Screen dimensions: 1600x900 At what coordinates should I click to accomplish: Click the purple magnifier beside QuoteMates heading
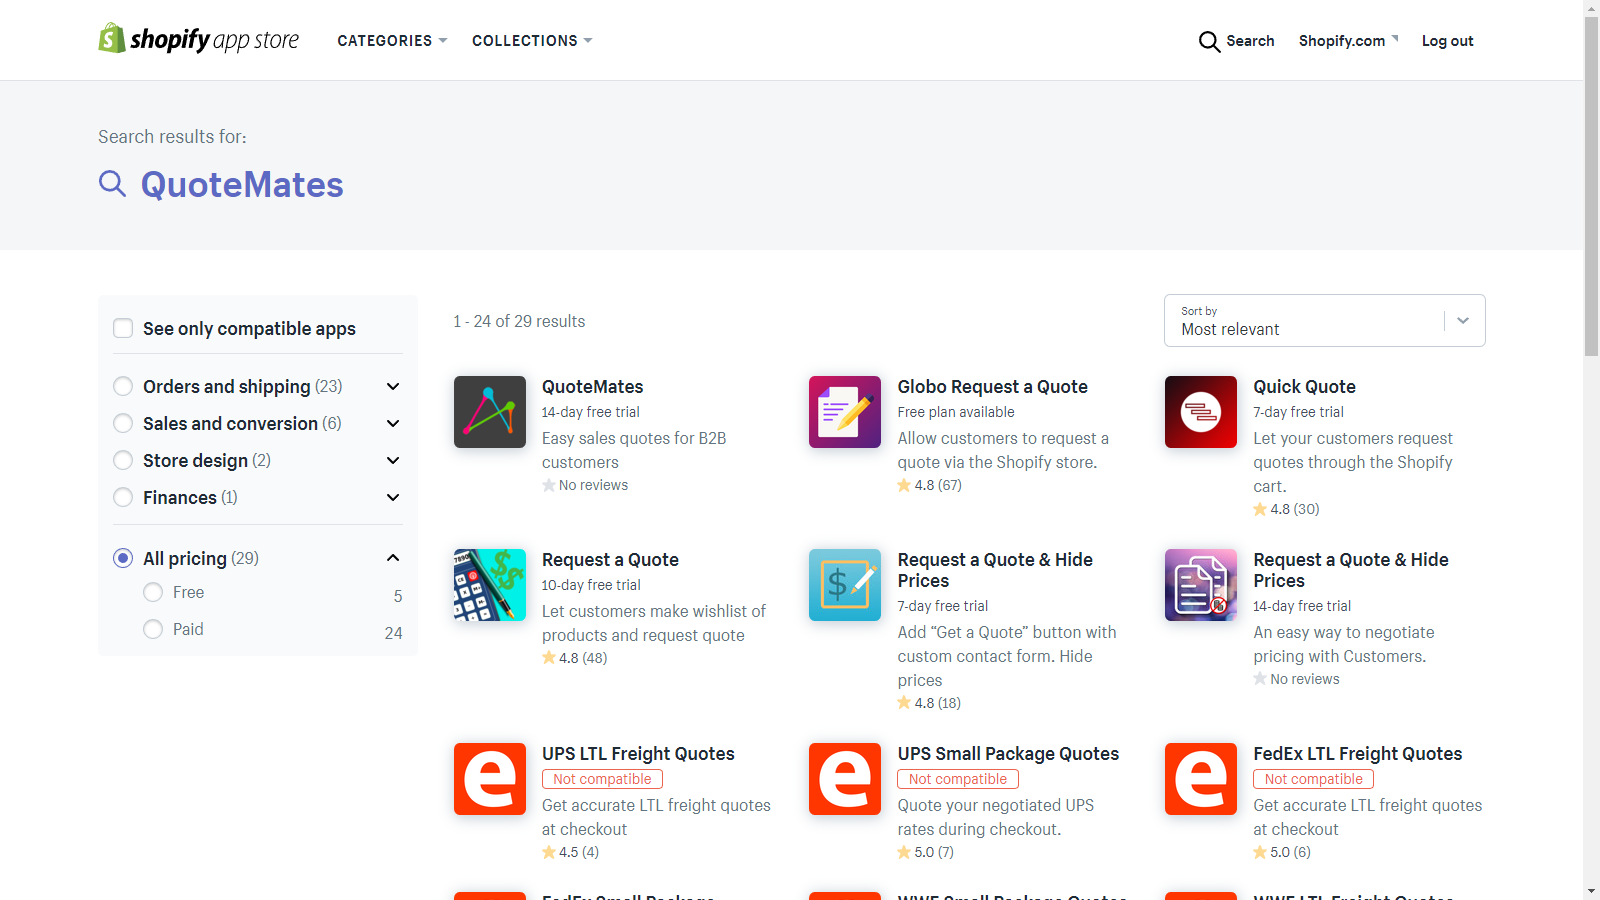pos(112,184)
